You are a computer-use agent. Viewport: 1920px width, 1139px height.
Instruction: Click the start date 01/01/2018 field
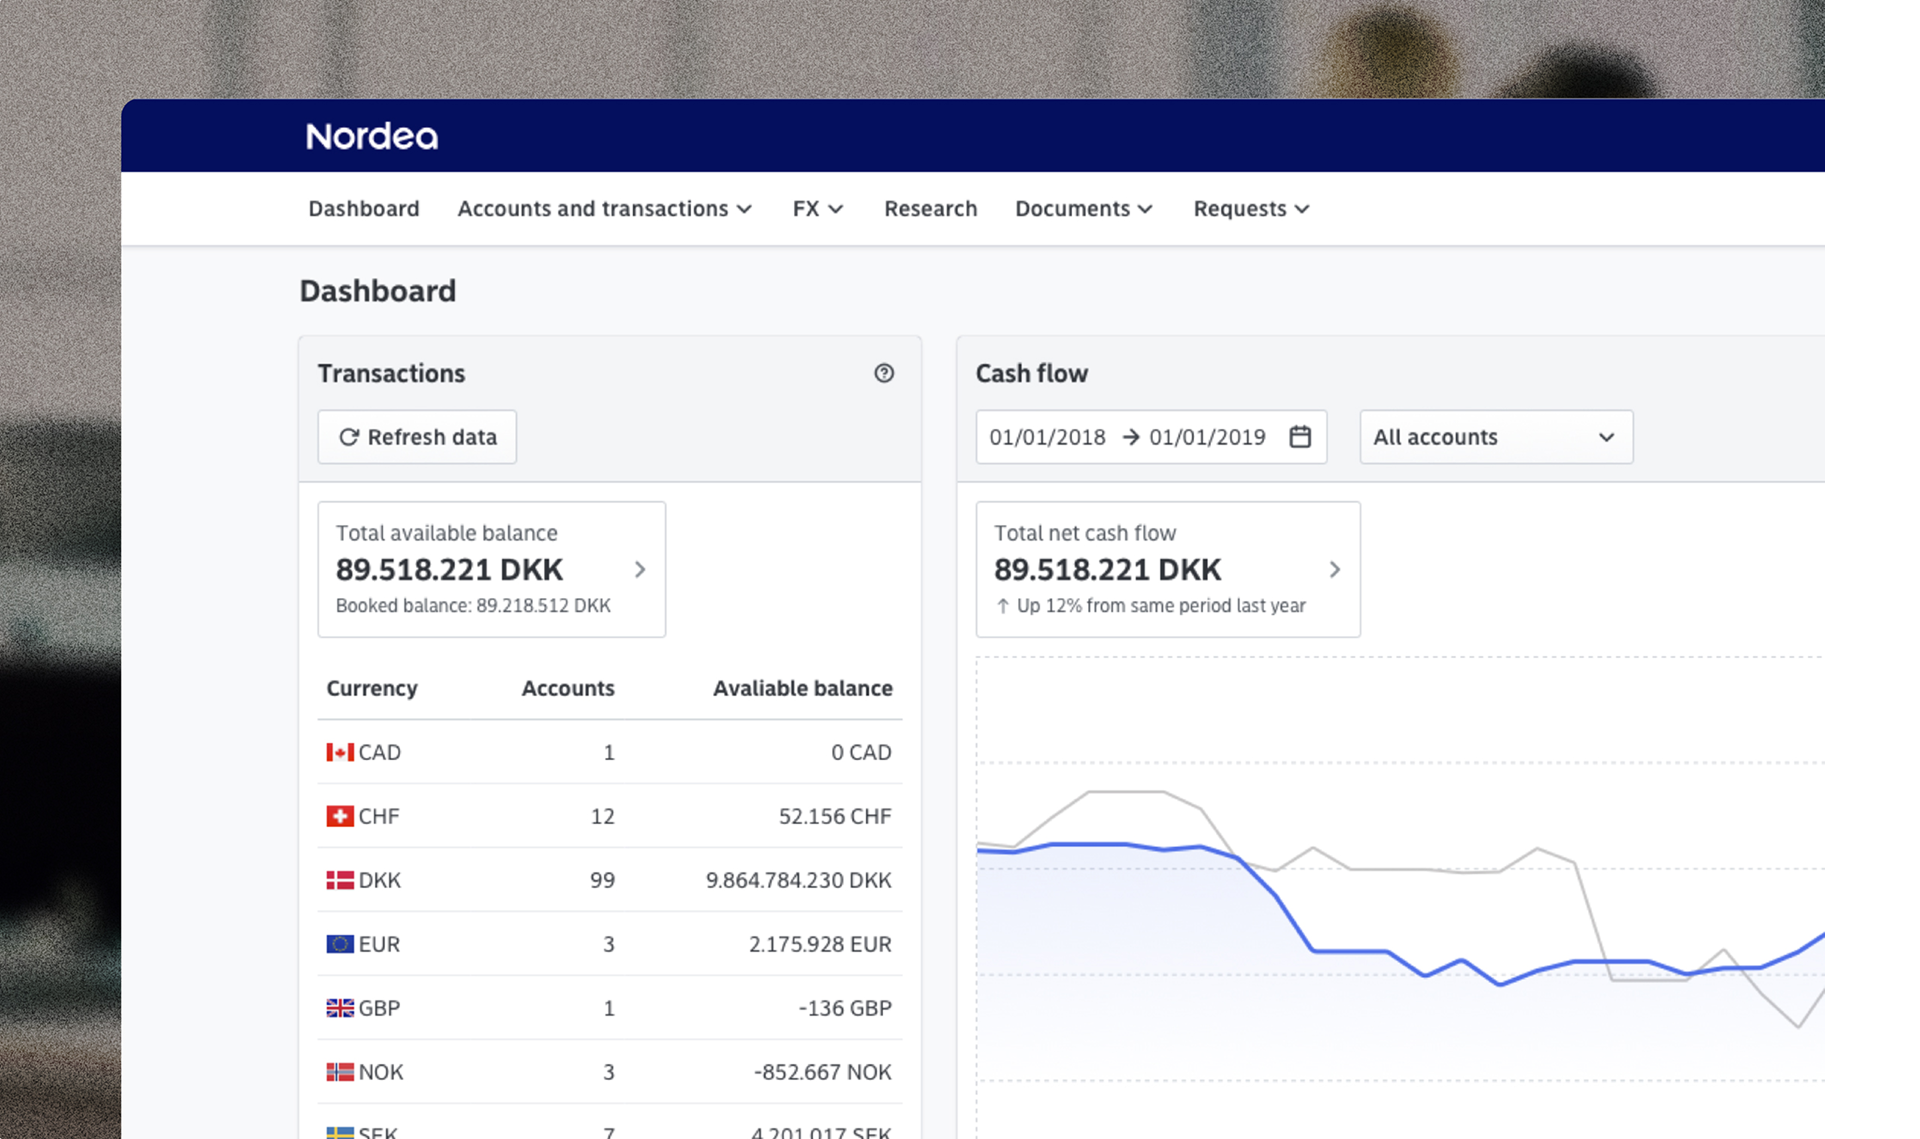[1047, 437]
